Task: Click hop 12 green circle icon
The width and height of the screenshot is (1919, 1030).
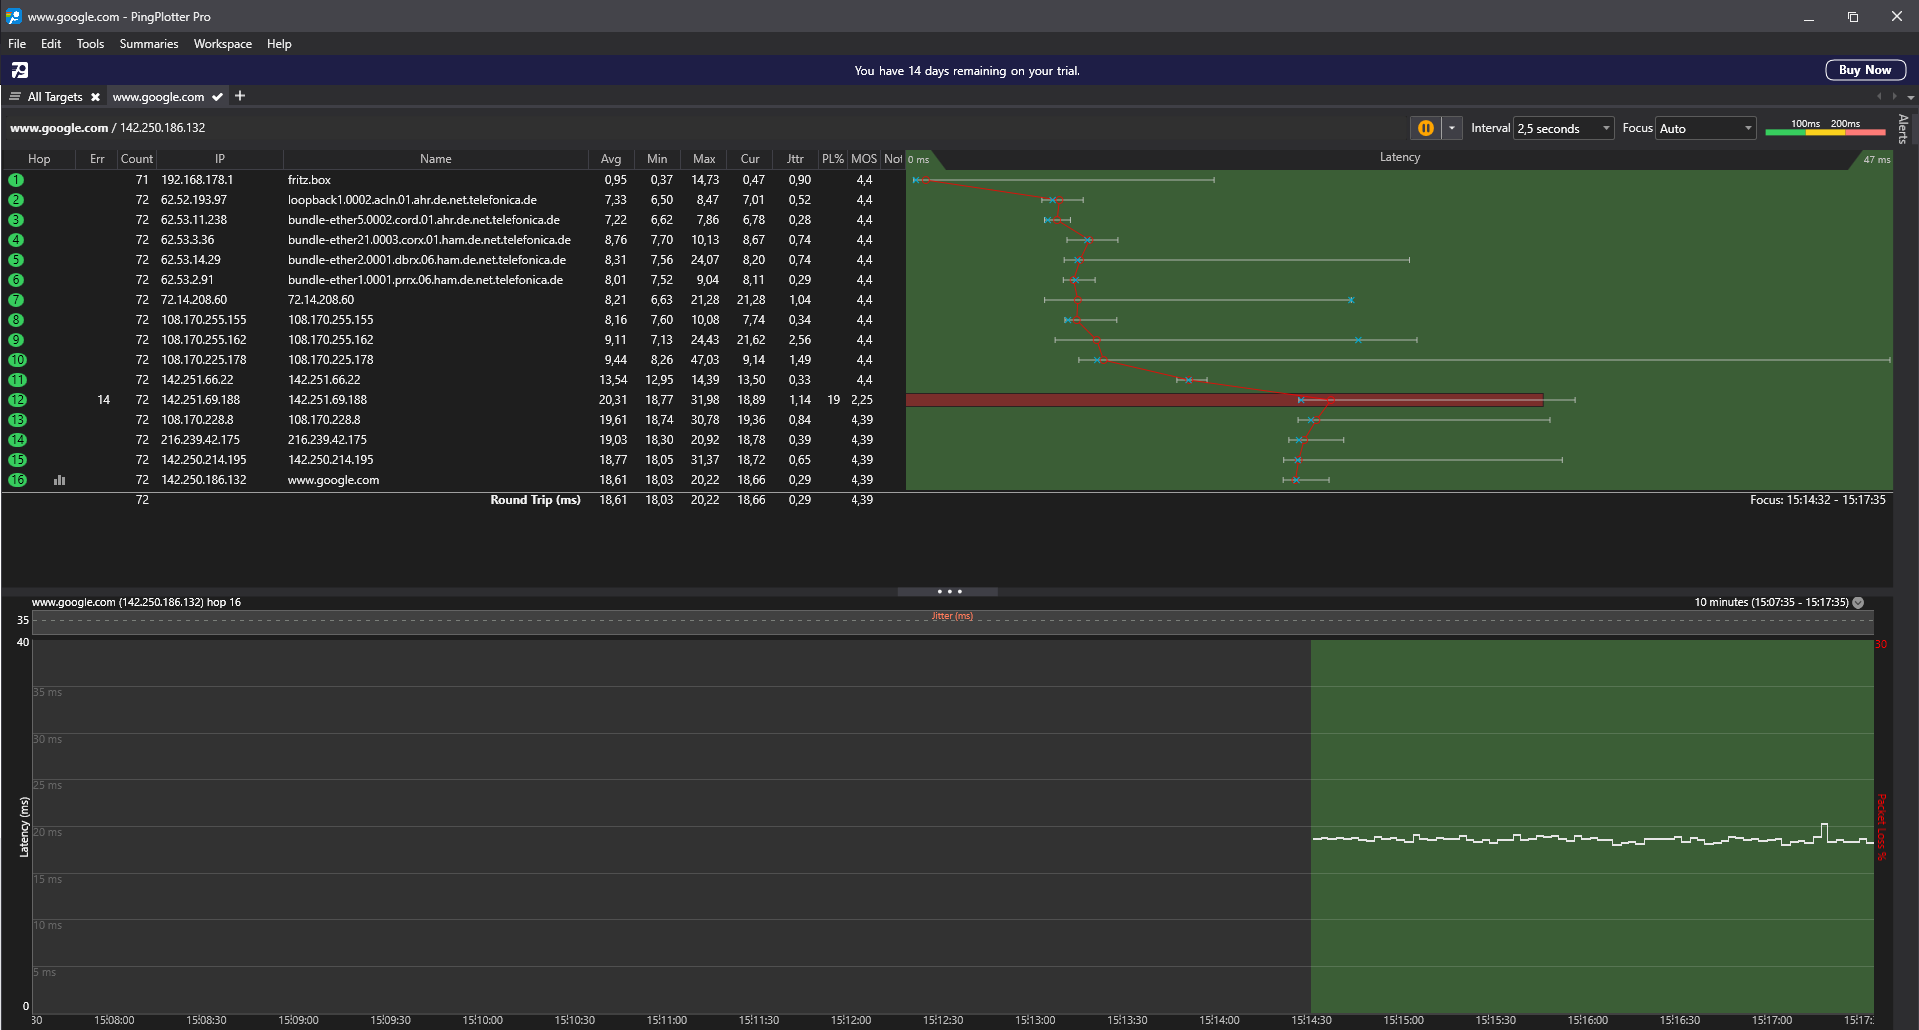Action: coord(17,400)
